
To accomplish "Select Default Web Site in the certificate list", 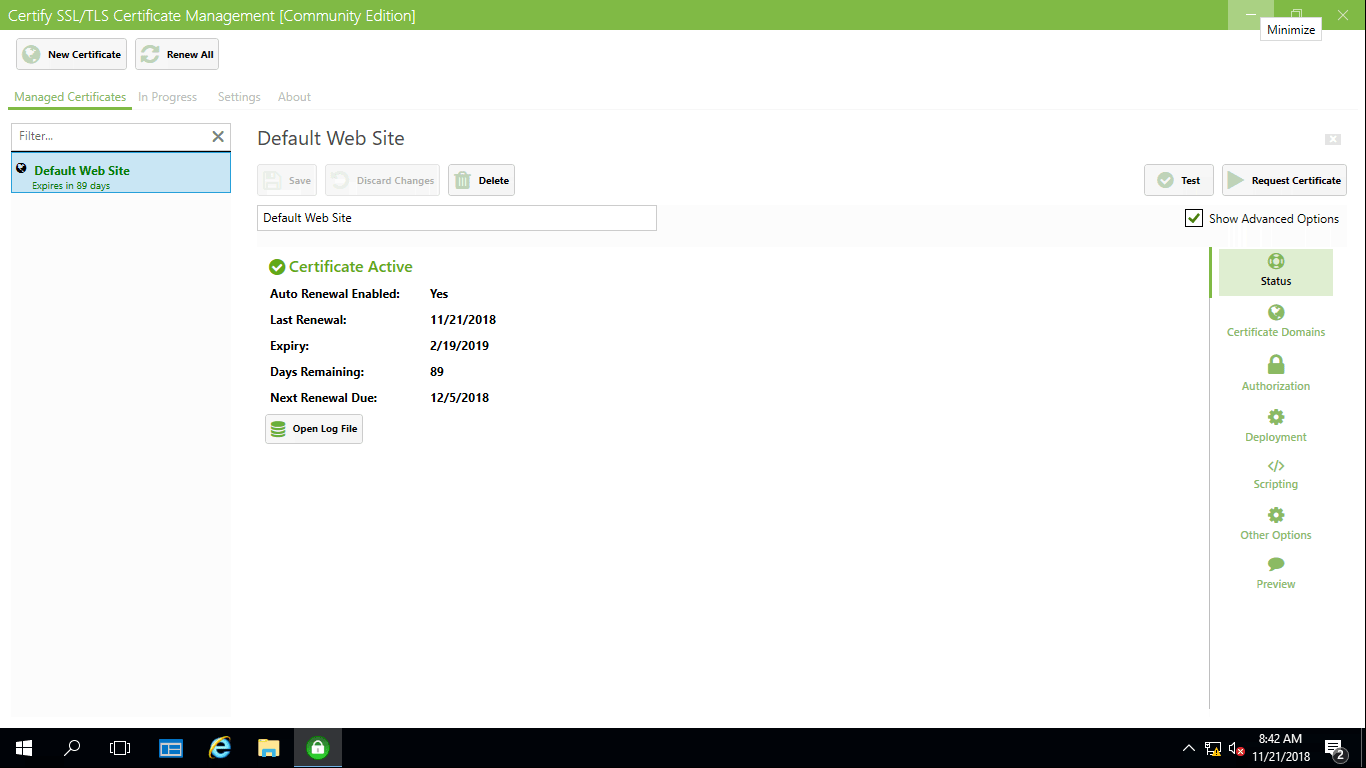I will tap(121, 173).
